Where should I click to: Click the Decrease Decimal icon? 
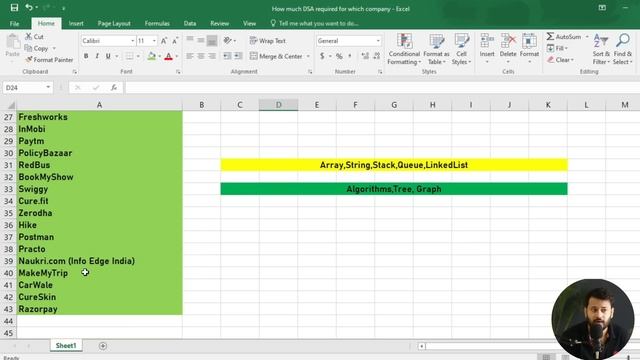377,56
